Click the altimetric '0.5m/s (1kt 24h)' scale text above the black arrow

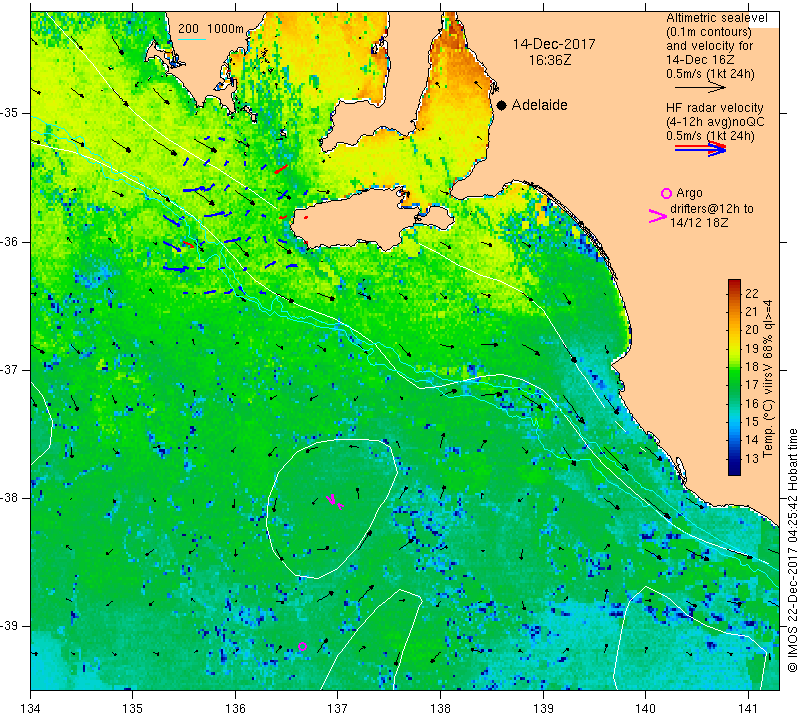pyautogui.click(x=710, y=74)
